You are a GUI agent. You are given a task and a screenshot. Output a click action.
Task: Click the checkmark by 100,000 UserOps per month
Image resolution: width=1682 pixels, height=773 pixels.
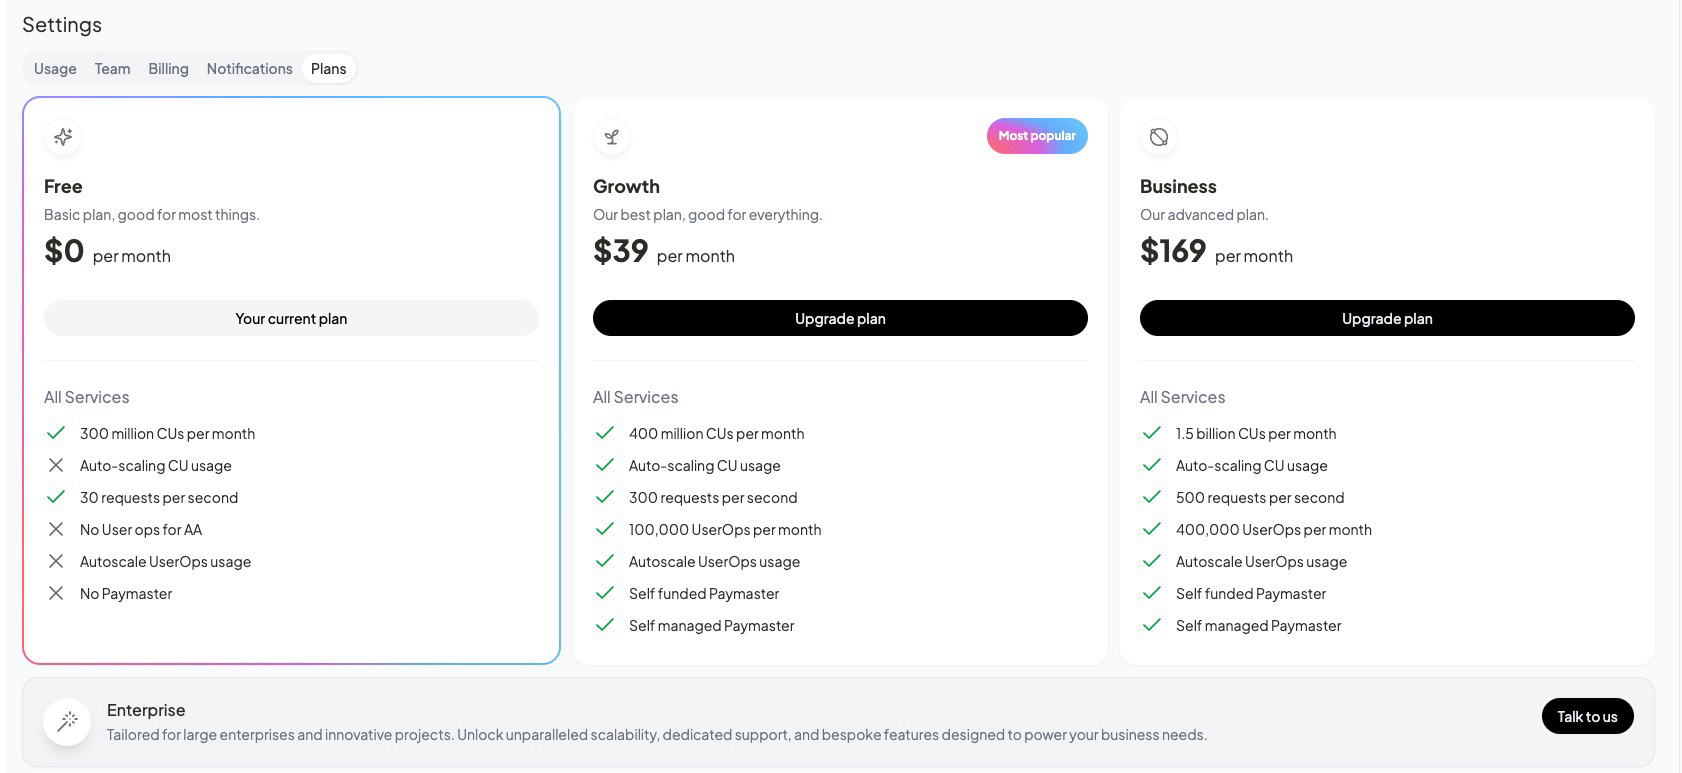tap(604, 529)
